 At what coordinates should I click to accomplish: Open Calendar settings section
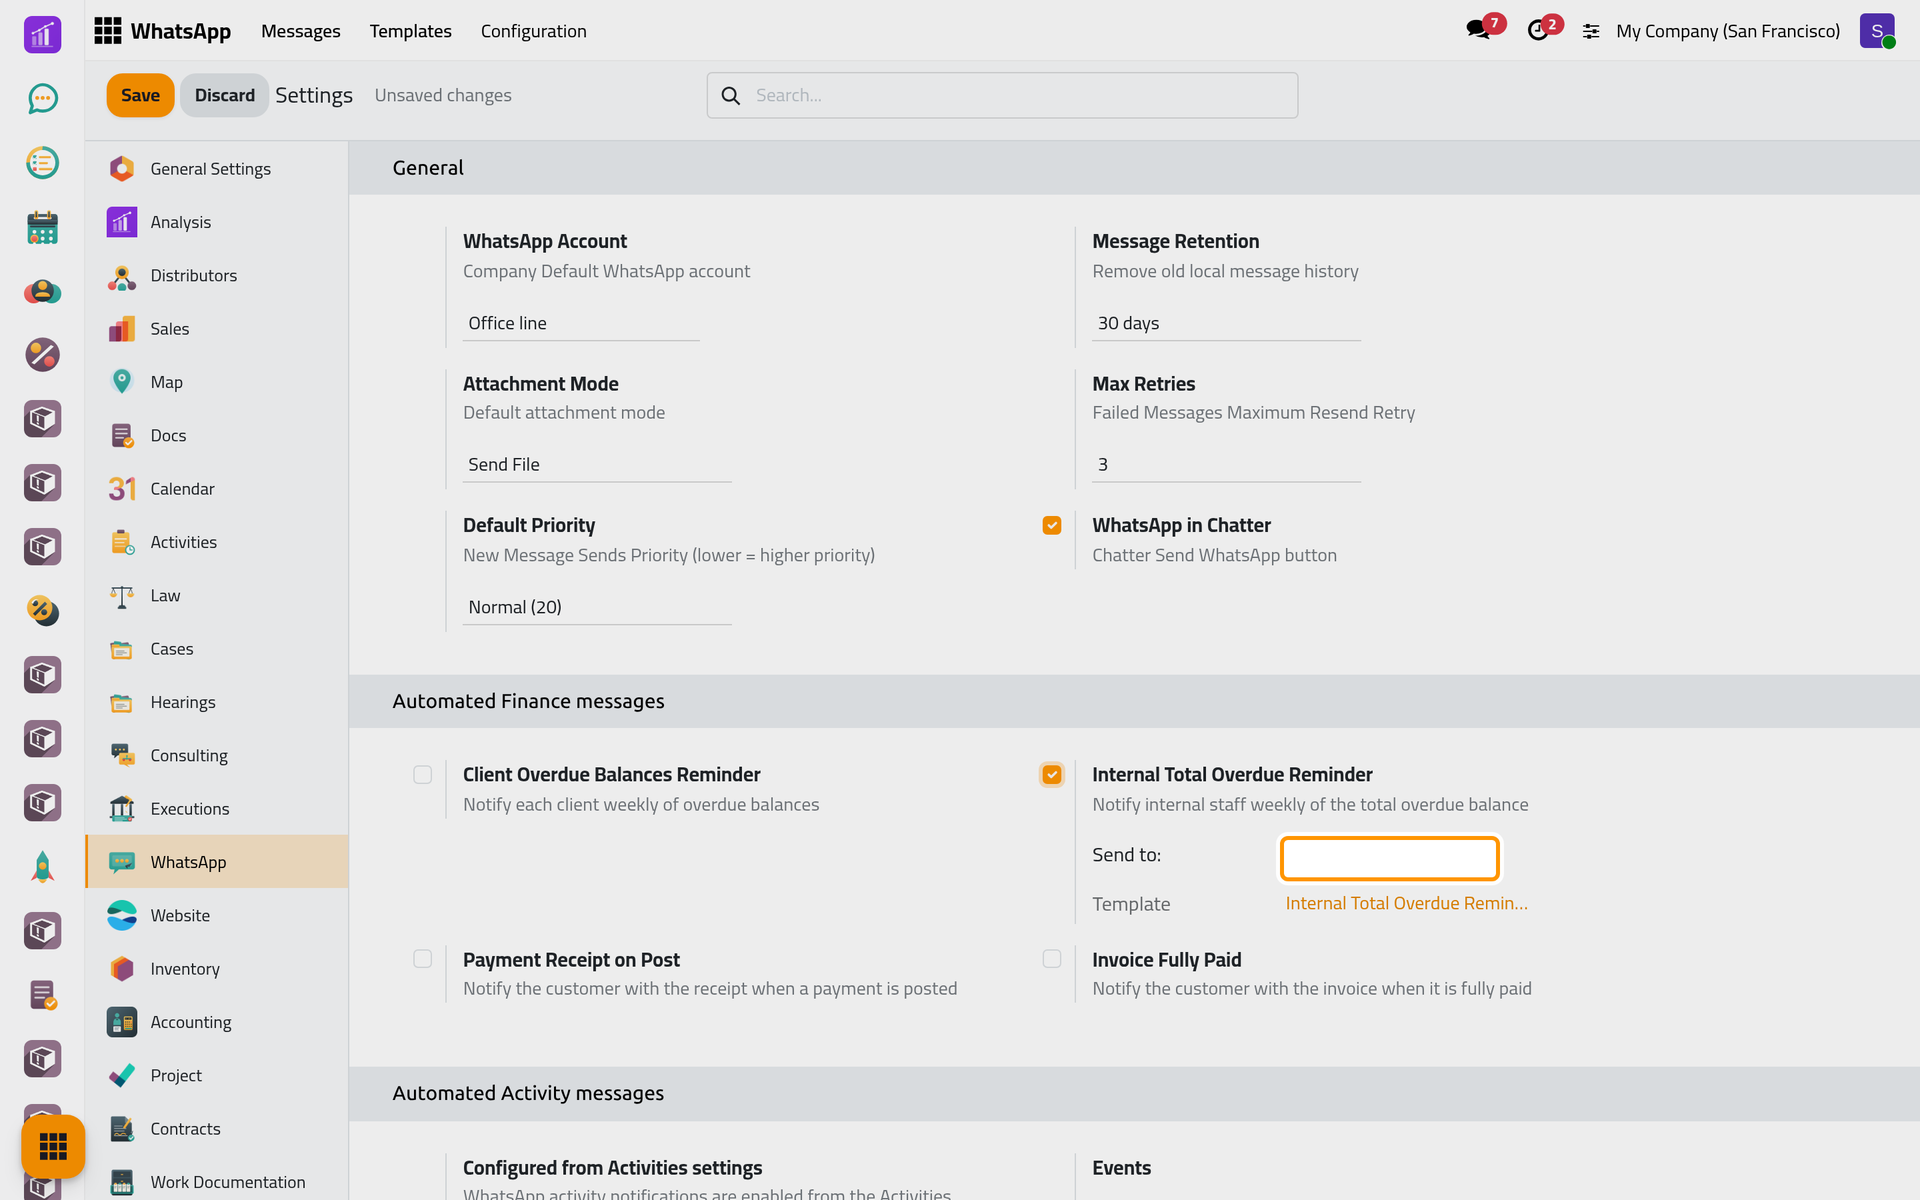pos(217,489)
